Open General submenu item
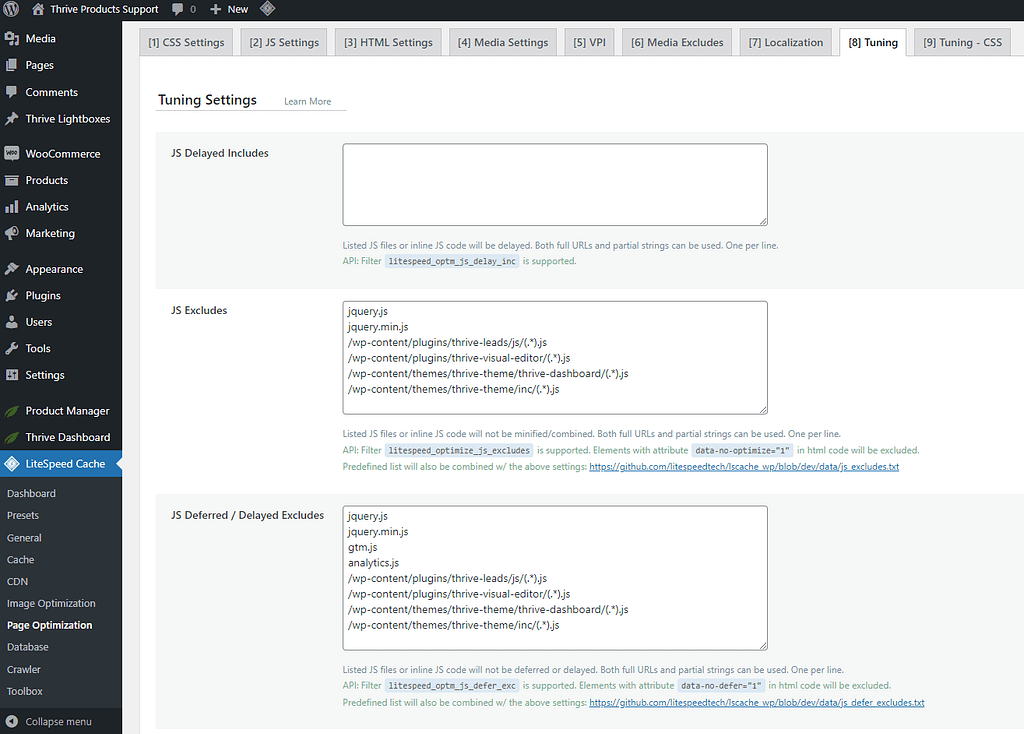Viewport: 1024px width, 734px height. (24, 537)
